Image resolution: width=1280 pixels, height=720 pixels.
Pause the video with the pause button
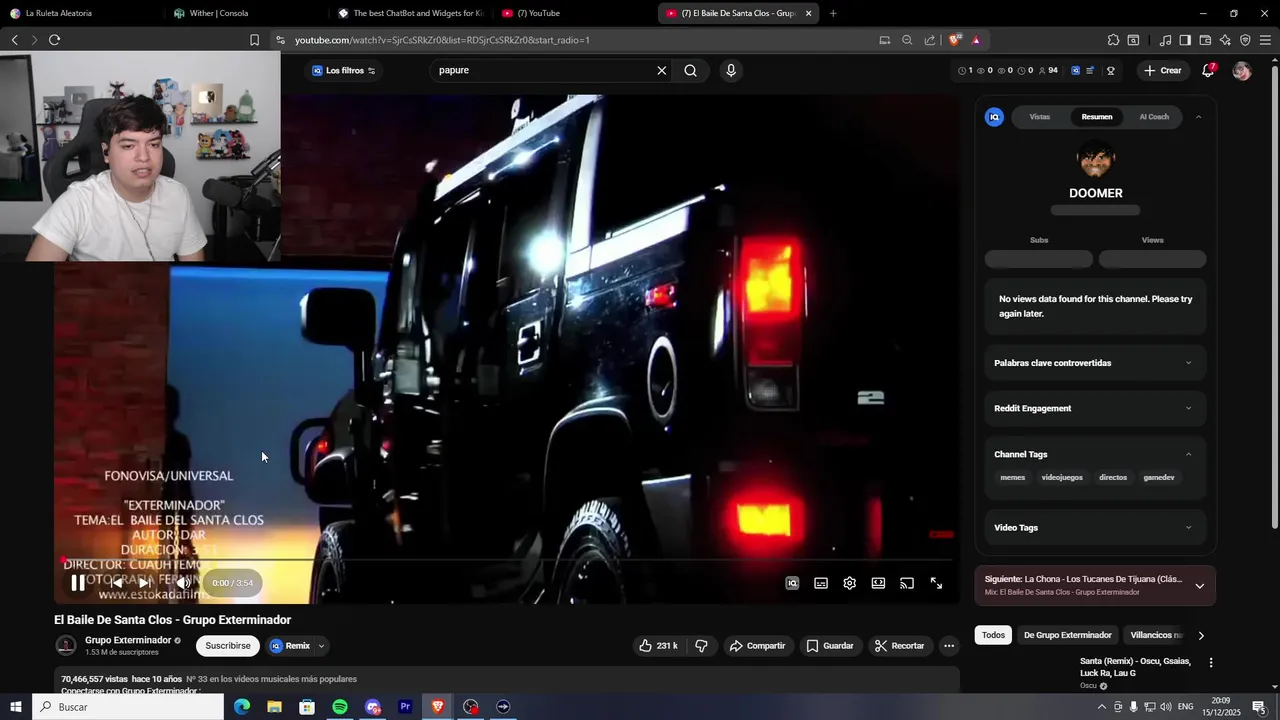tap(78, 583)
